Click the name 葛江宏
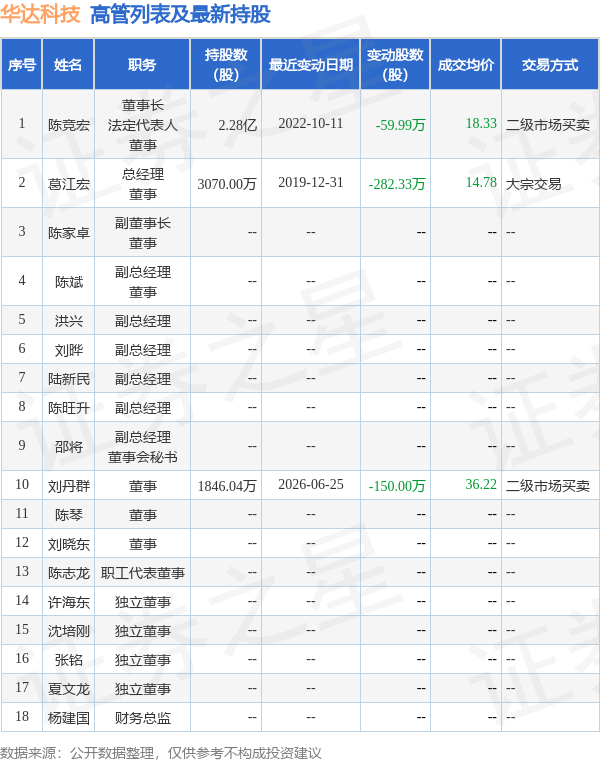Screen dimensions: 600x762 point(69,184)
